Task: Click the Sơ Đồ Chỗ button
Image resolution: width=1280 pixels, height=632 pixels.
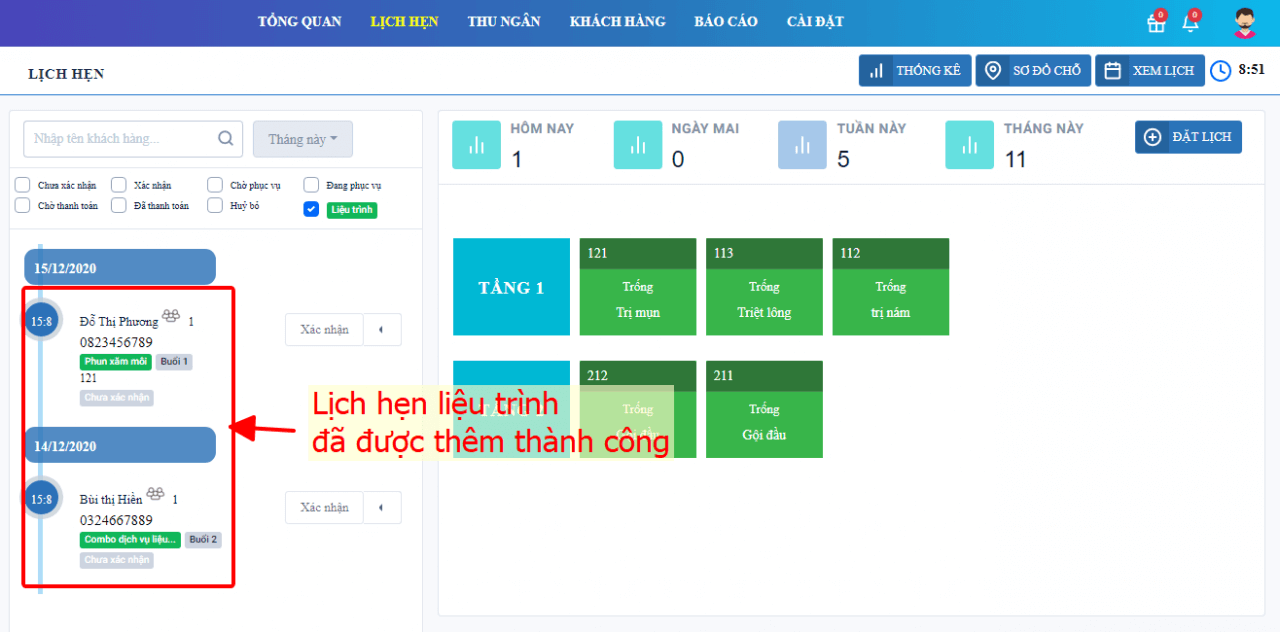Action: pos(1033,71)
